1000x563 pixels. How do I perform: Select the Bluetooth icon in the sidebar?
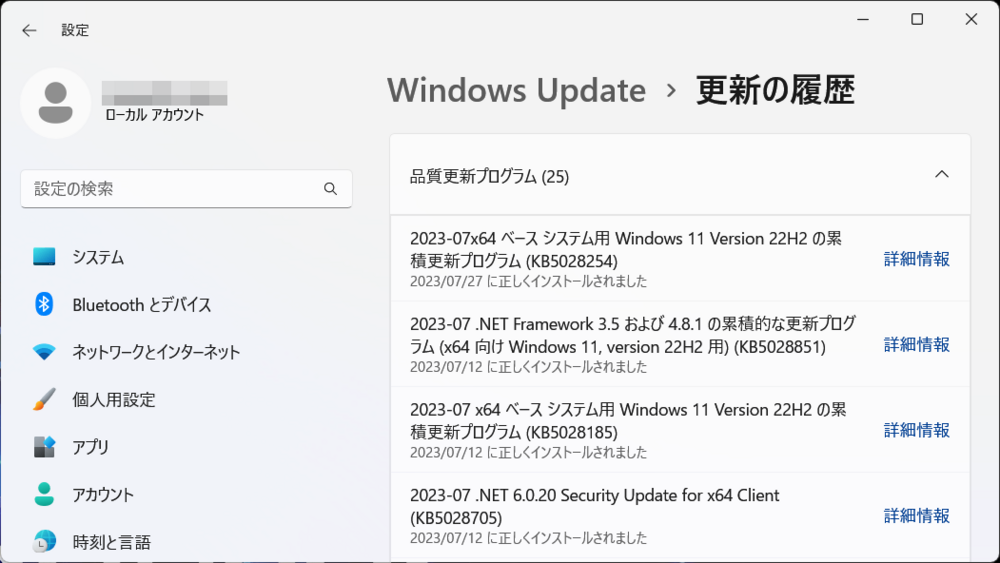pyautogui.click(x=44, y=304)
